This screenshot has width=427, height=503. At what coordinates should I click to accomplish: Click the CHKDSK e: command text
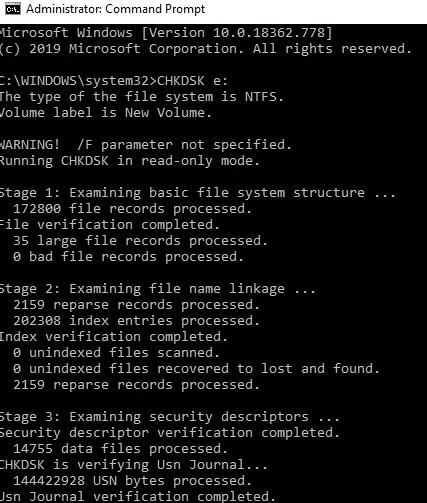tap(192, 81)
